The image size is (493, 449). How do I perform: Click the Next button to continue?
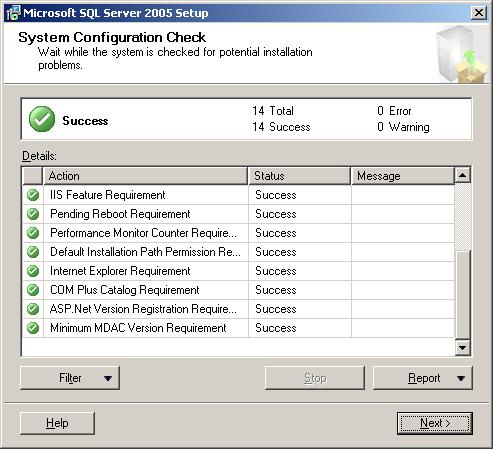tap(435, 423)
